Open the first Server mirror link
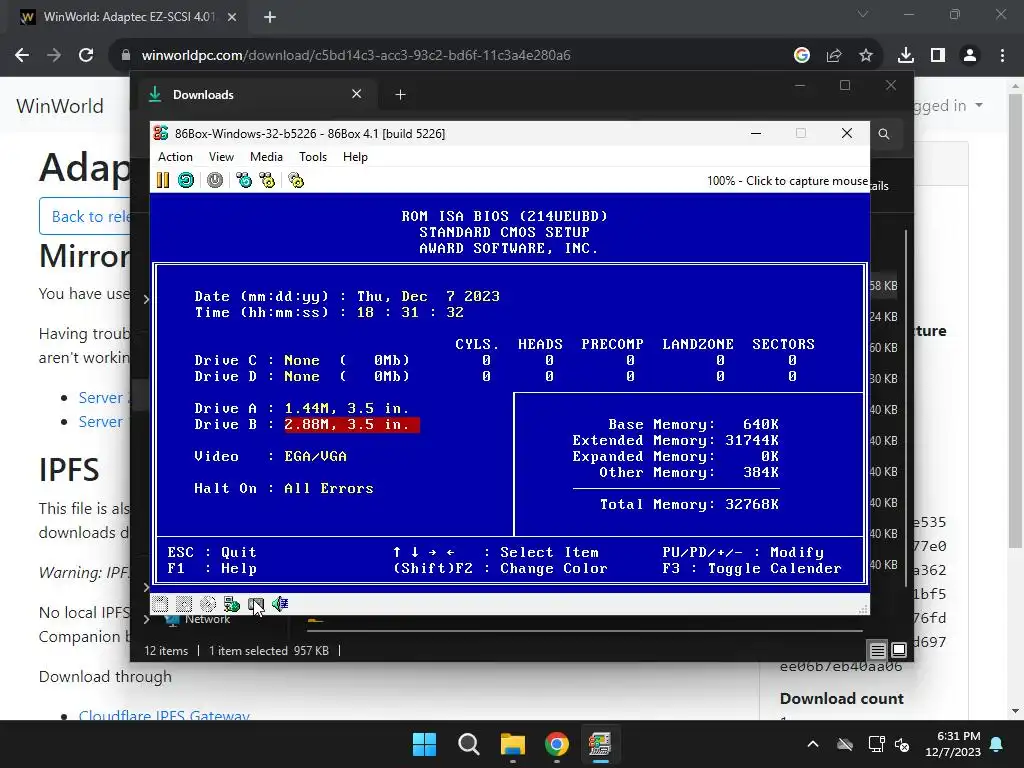1024x768 pixels. tap(102, 398)
